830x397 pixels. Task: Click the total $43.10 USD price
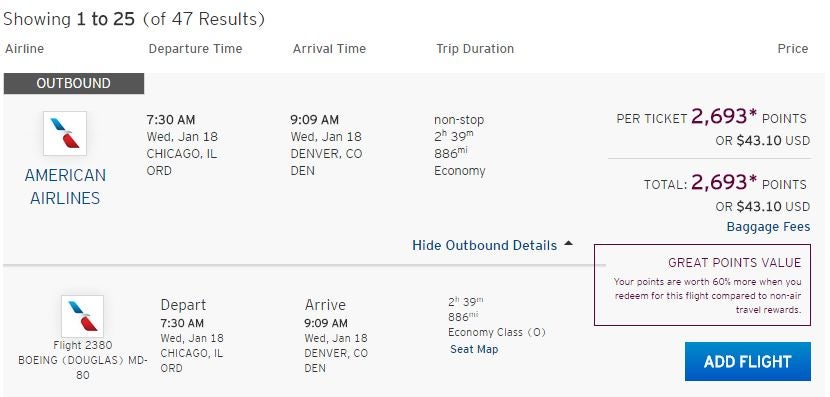tap(773, 206)
